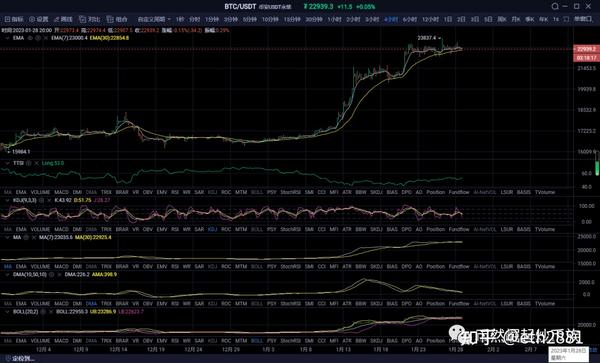Expand the 自定义周期 custom period dropdown
Viewport: 600px width, 363px height.
[154, 19]
